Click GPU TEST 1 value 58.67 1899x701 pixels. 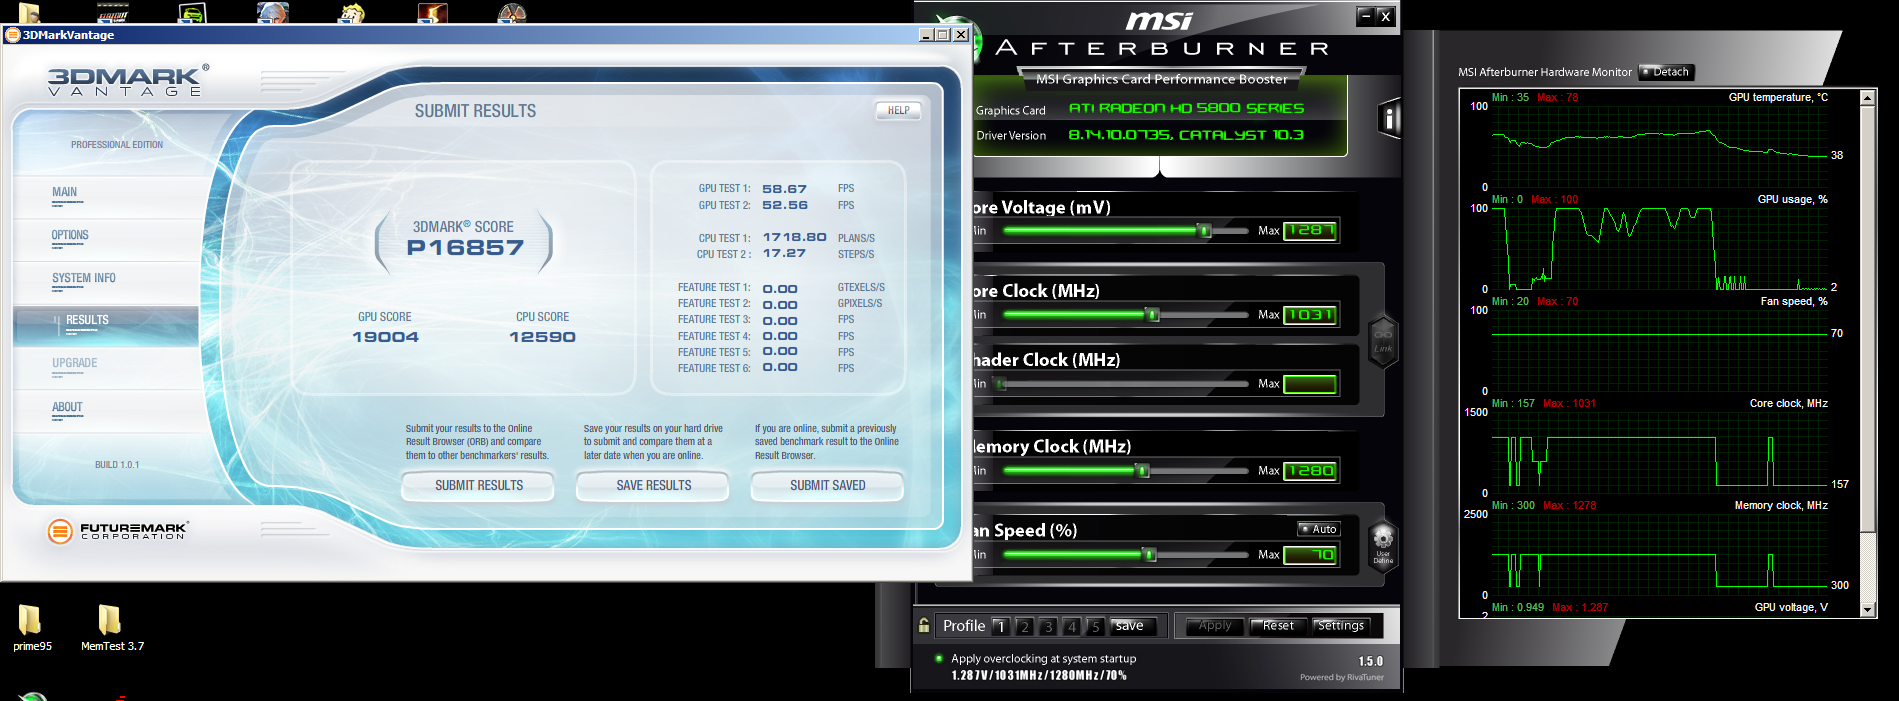[784, 189]
